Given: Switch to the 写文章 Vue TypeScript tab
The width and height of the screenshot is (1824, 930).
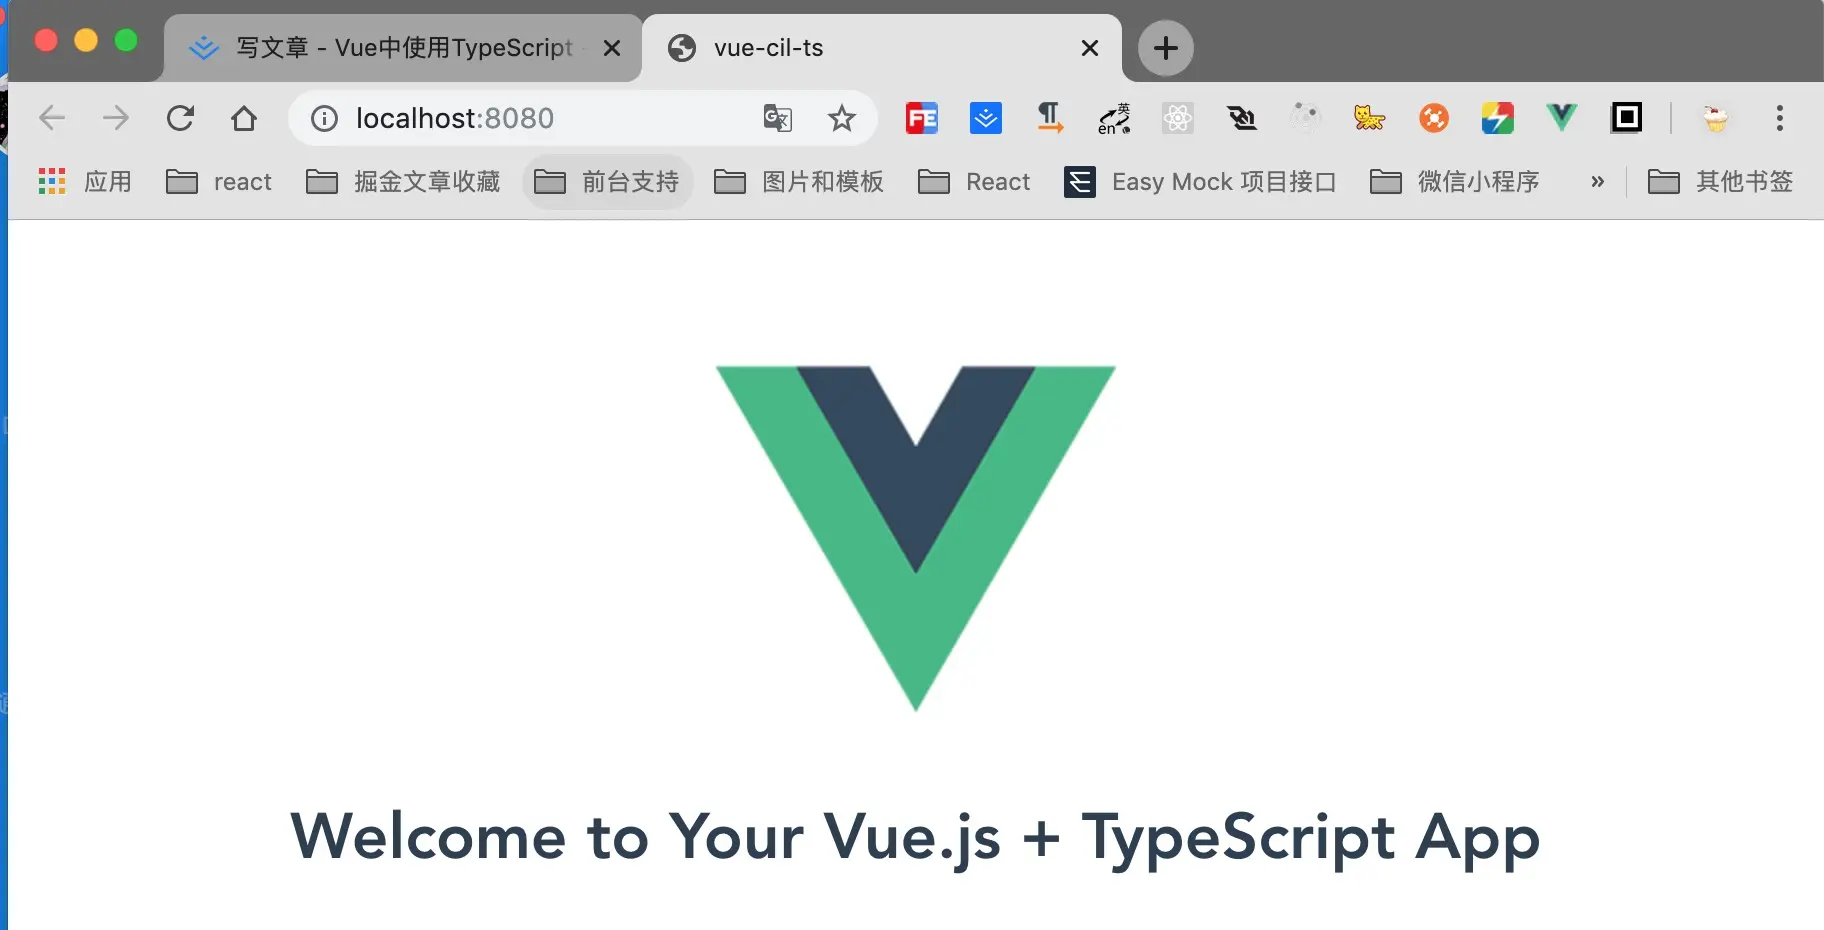Looking at the screenshot, I should tap(402, 48).
